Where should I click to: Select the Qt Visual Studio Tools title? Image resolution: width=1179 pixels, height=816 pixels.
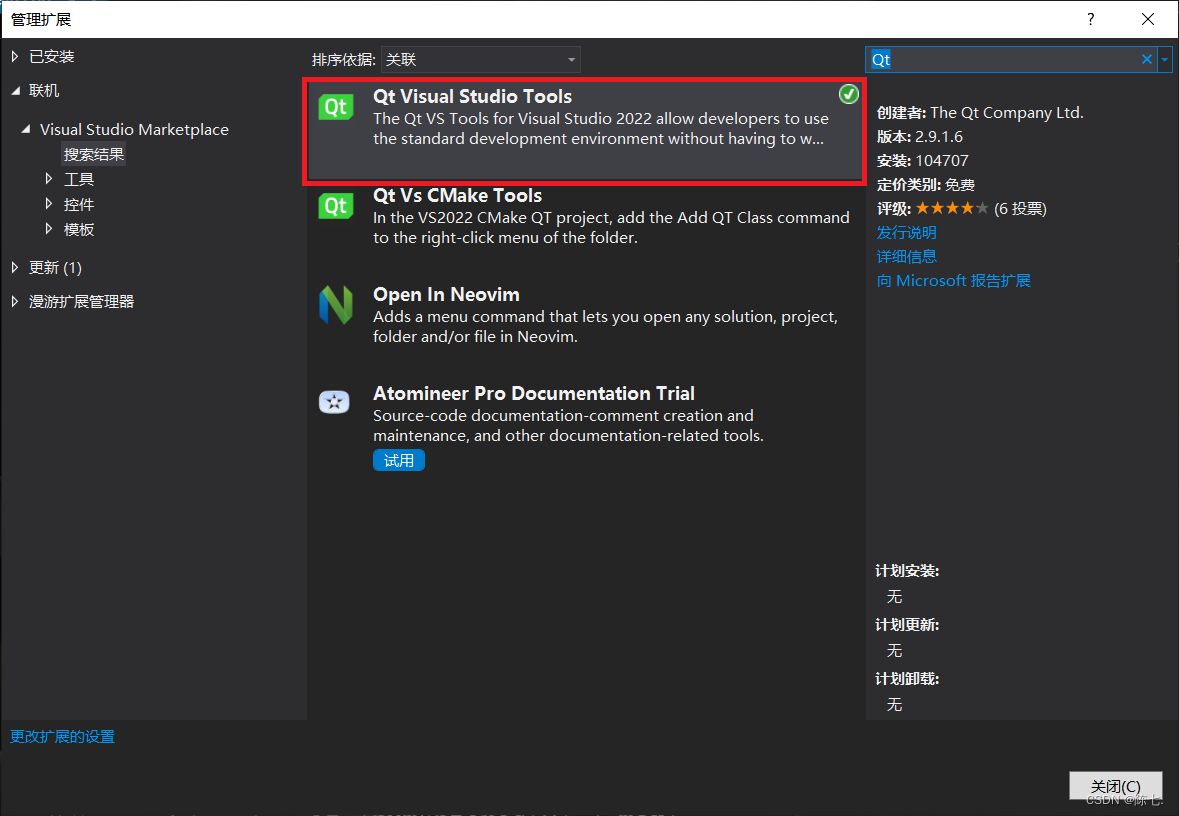[472, 96]
